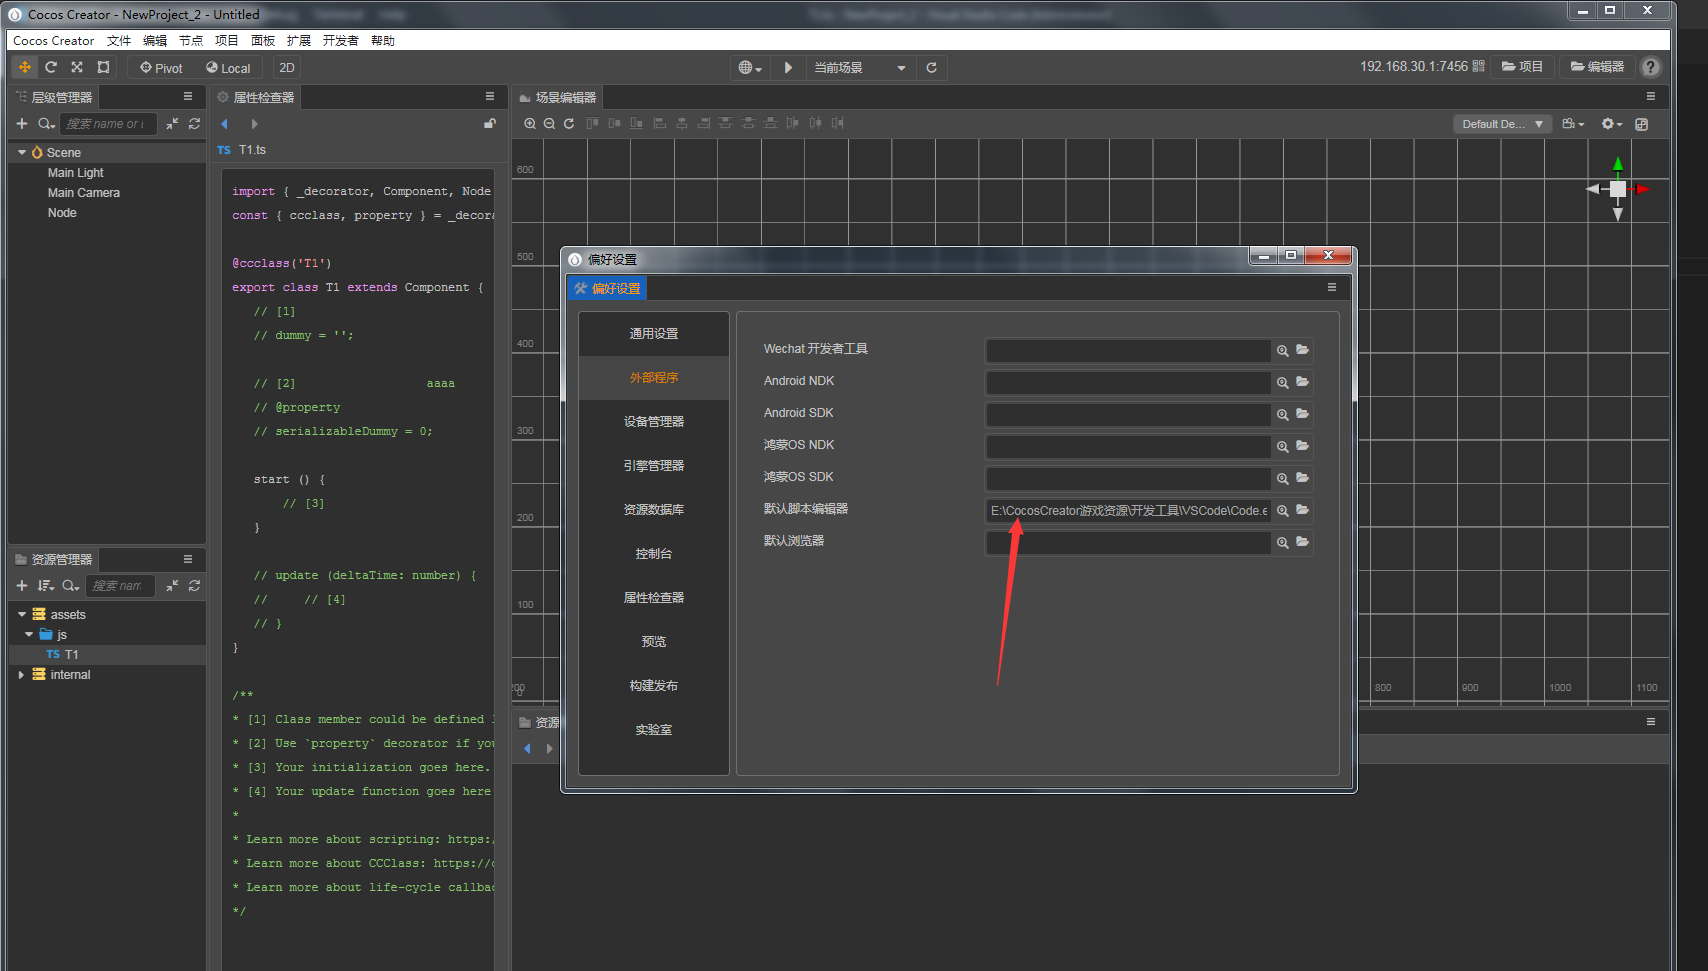Image resolution: width=1708 pixels, height=971 pixels.
Task: Open the 开发者 menu
Action: tap(341, 41)
